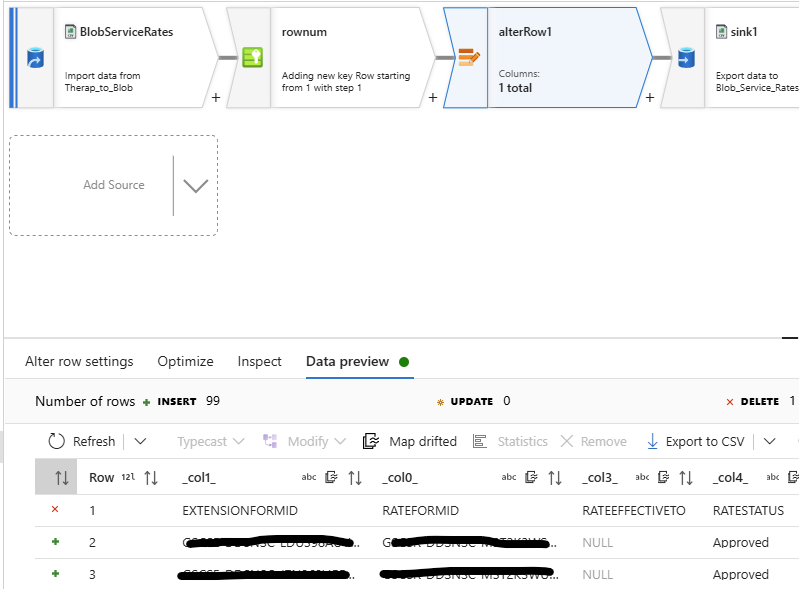Click the _col0_ drifted column icon
Screen dimensions: 799x589
(x=531, y=477)
